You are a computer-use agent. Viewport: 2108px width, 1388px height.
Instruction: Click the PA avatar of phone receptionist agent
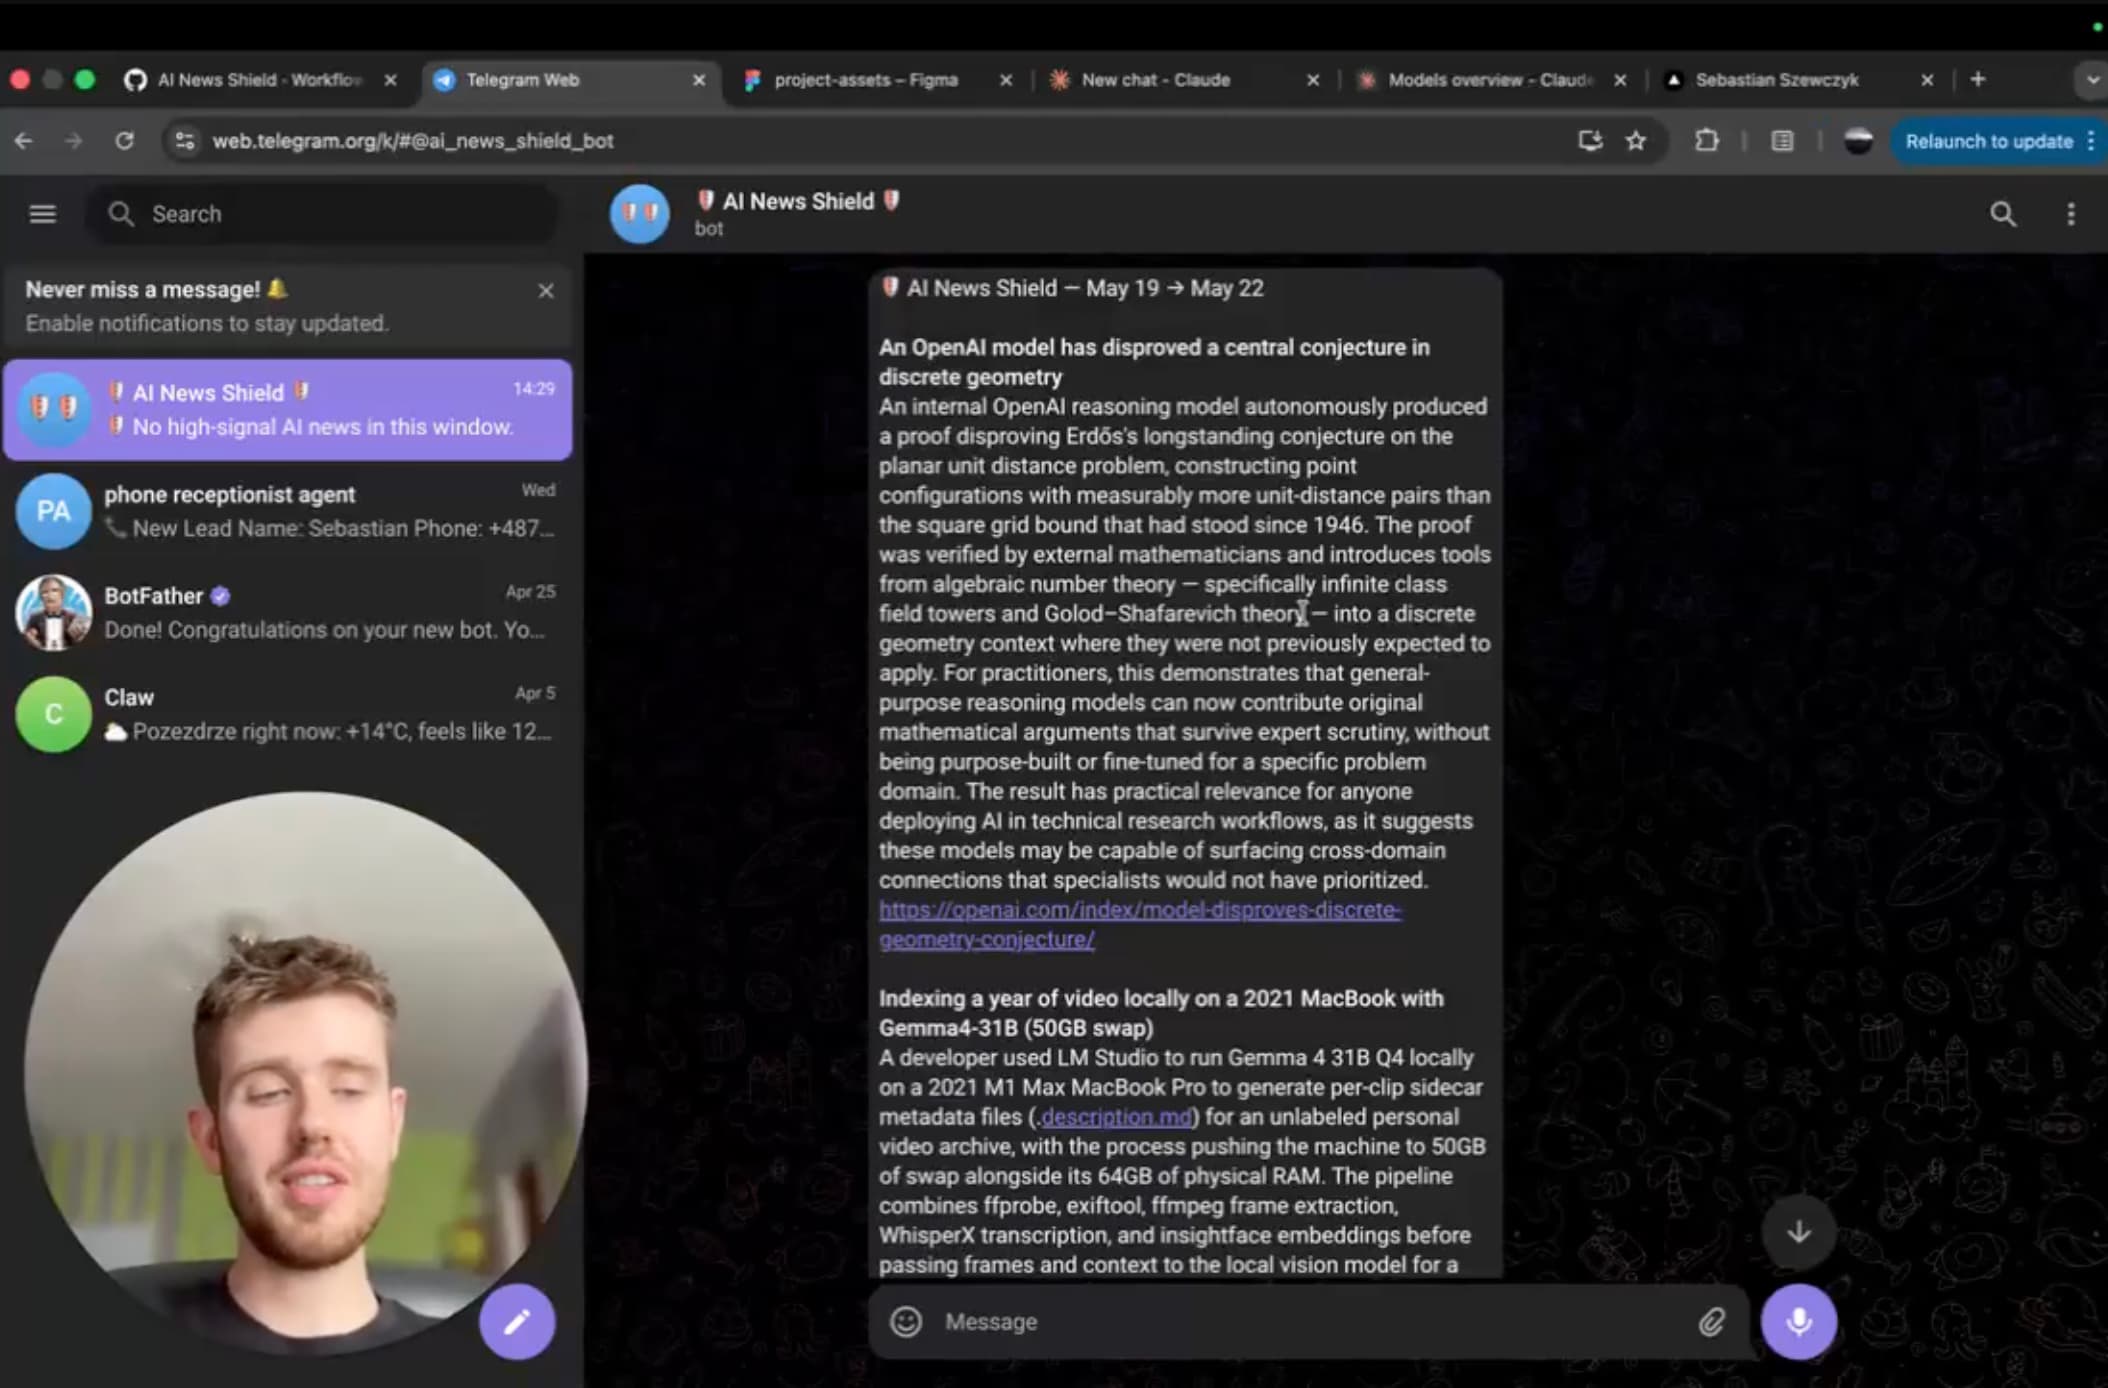tap(53, 511)
